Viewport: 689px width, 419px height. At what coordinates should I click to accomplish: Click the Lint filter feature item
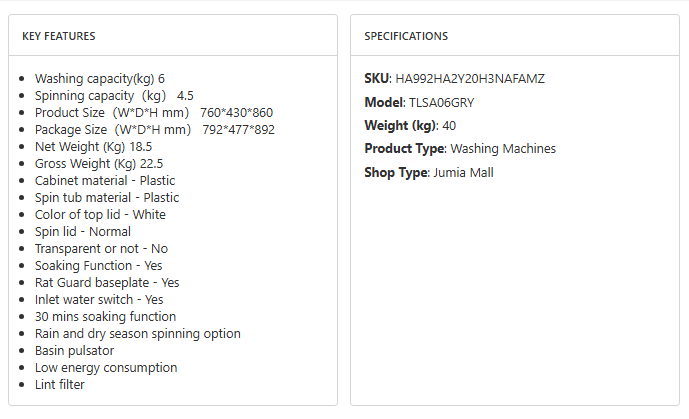coord(60,384)
